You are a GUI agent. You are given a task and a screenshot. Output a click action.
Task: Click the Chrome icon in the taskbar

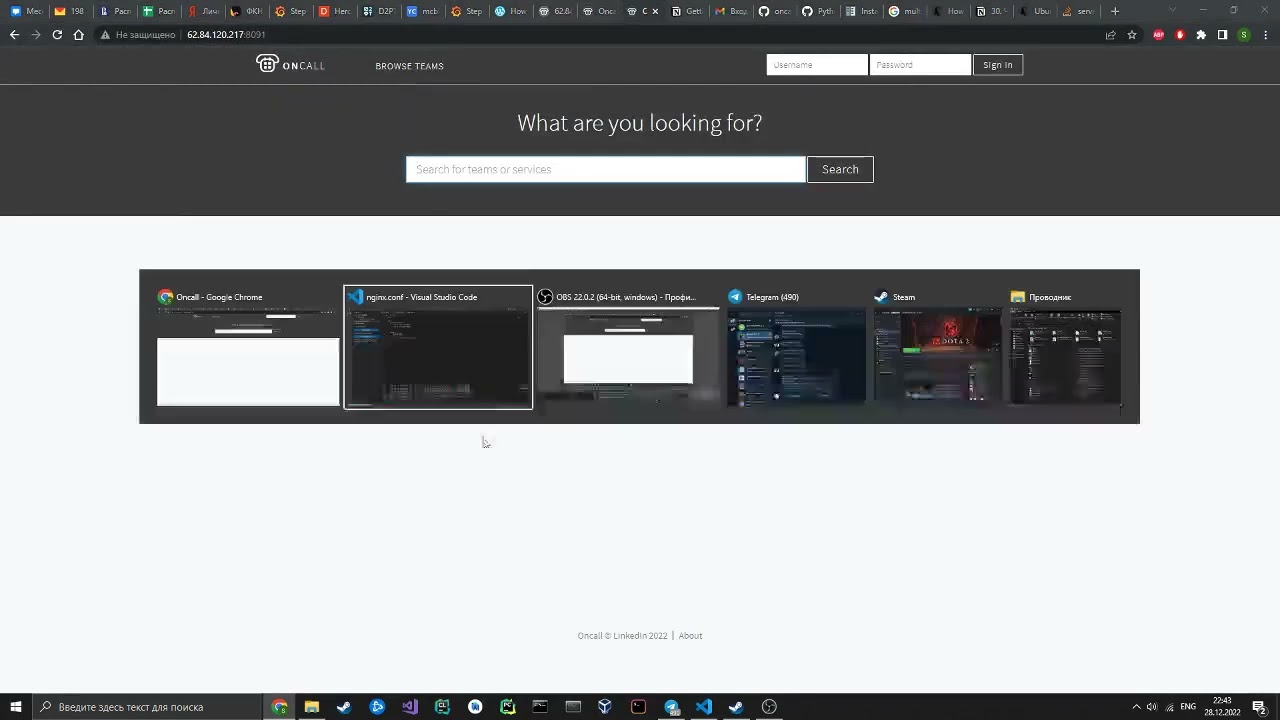[x=280, y=707]
